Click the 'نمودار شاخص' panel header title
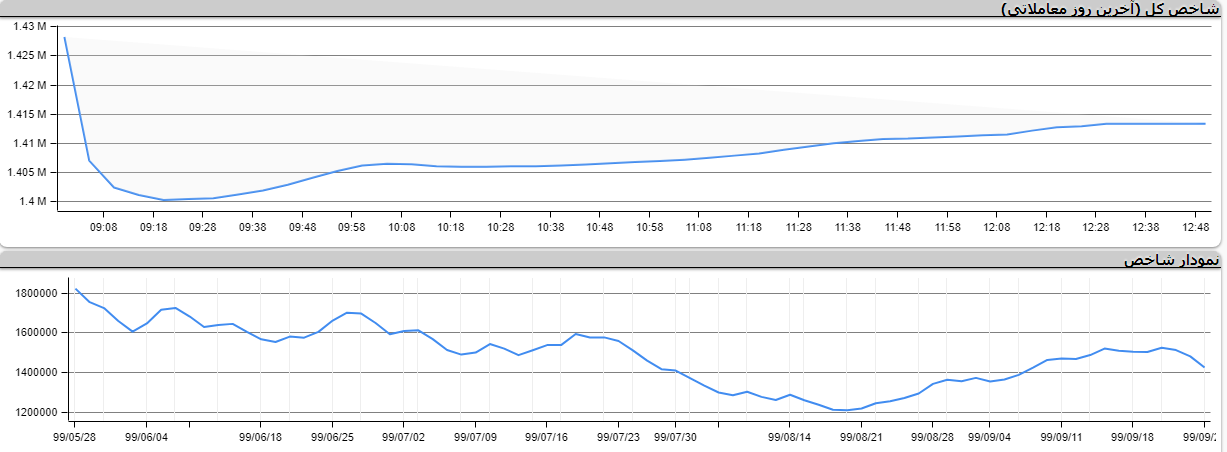 1171,260
